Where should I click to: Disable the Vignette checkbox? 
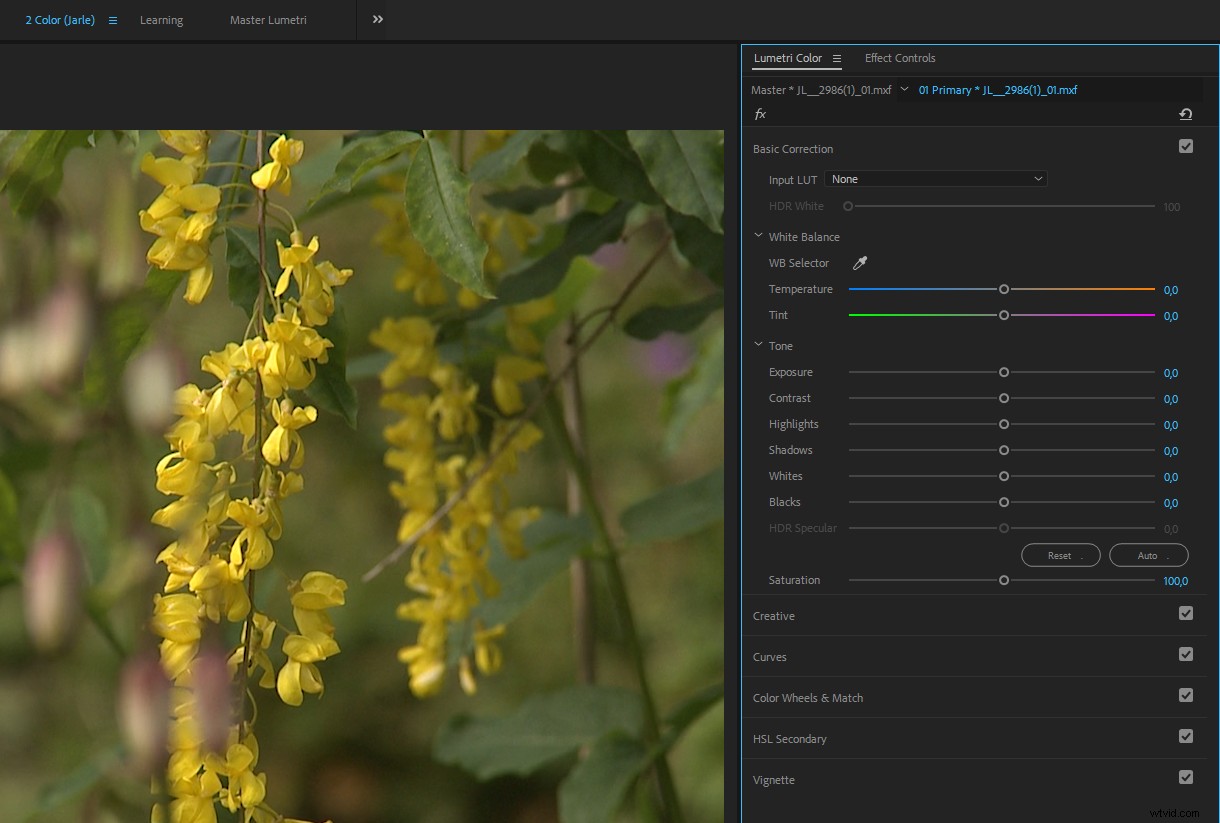1186,777
